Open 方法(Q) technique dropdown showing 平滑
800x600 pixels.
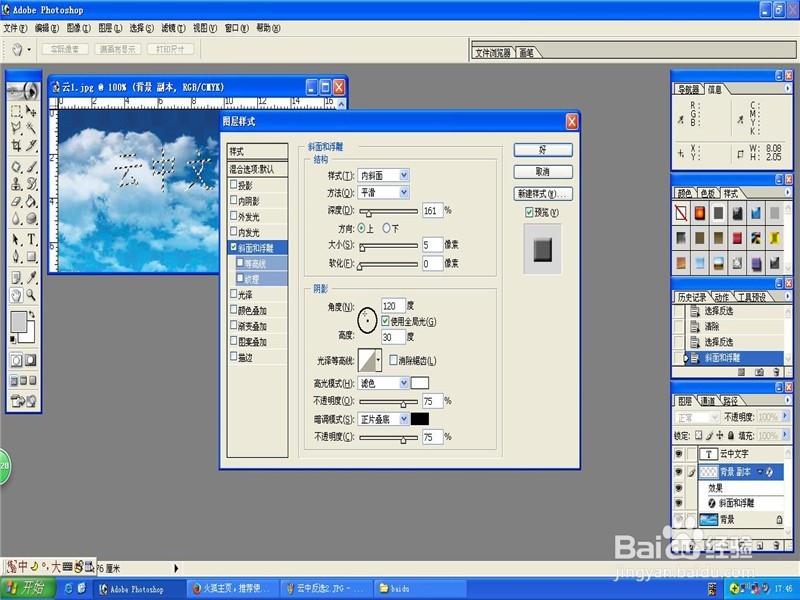click(x=383, y=192)
